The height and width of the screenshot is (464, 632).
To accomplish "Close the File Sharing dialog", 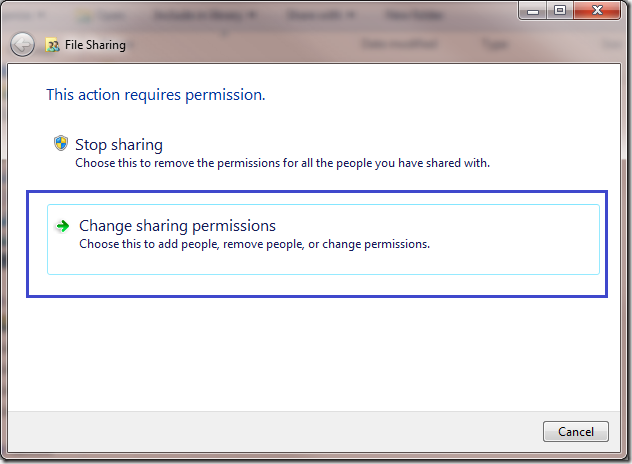I will tap(597, 11).
